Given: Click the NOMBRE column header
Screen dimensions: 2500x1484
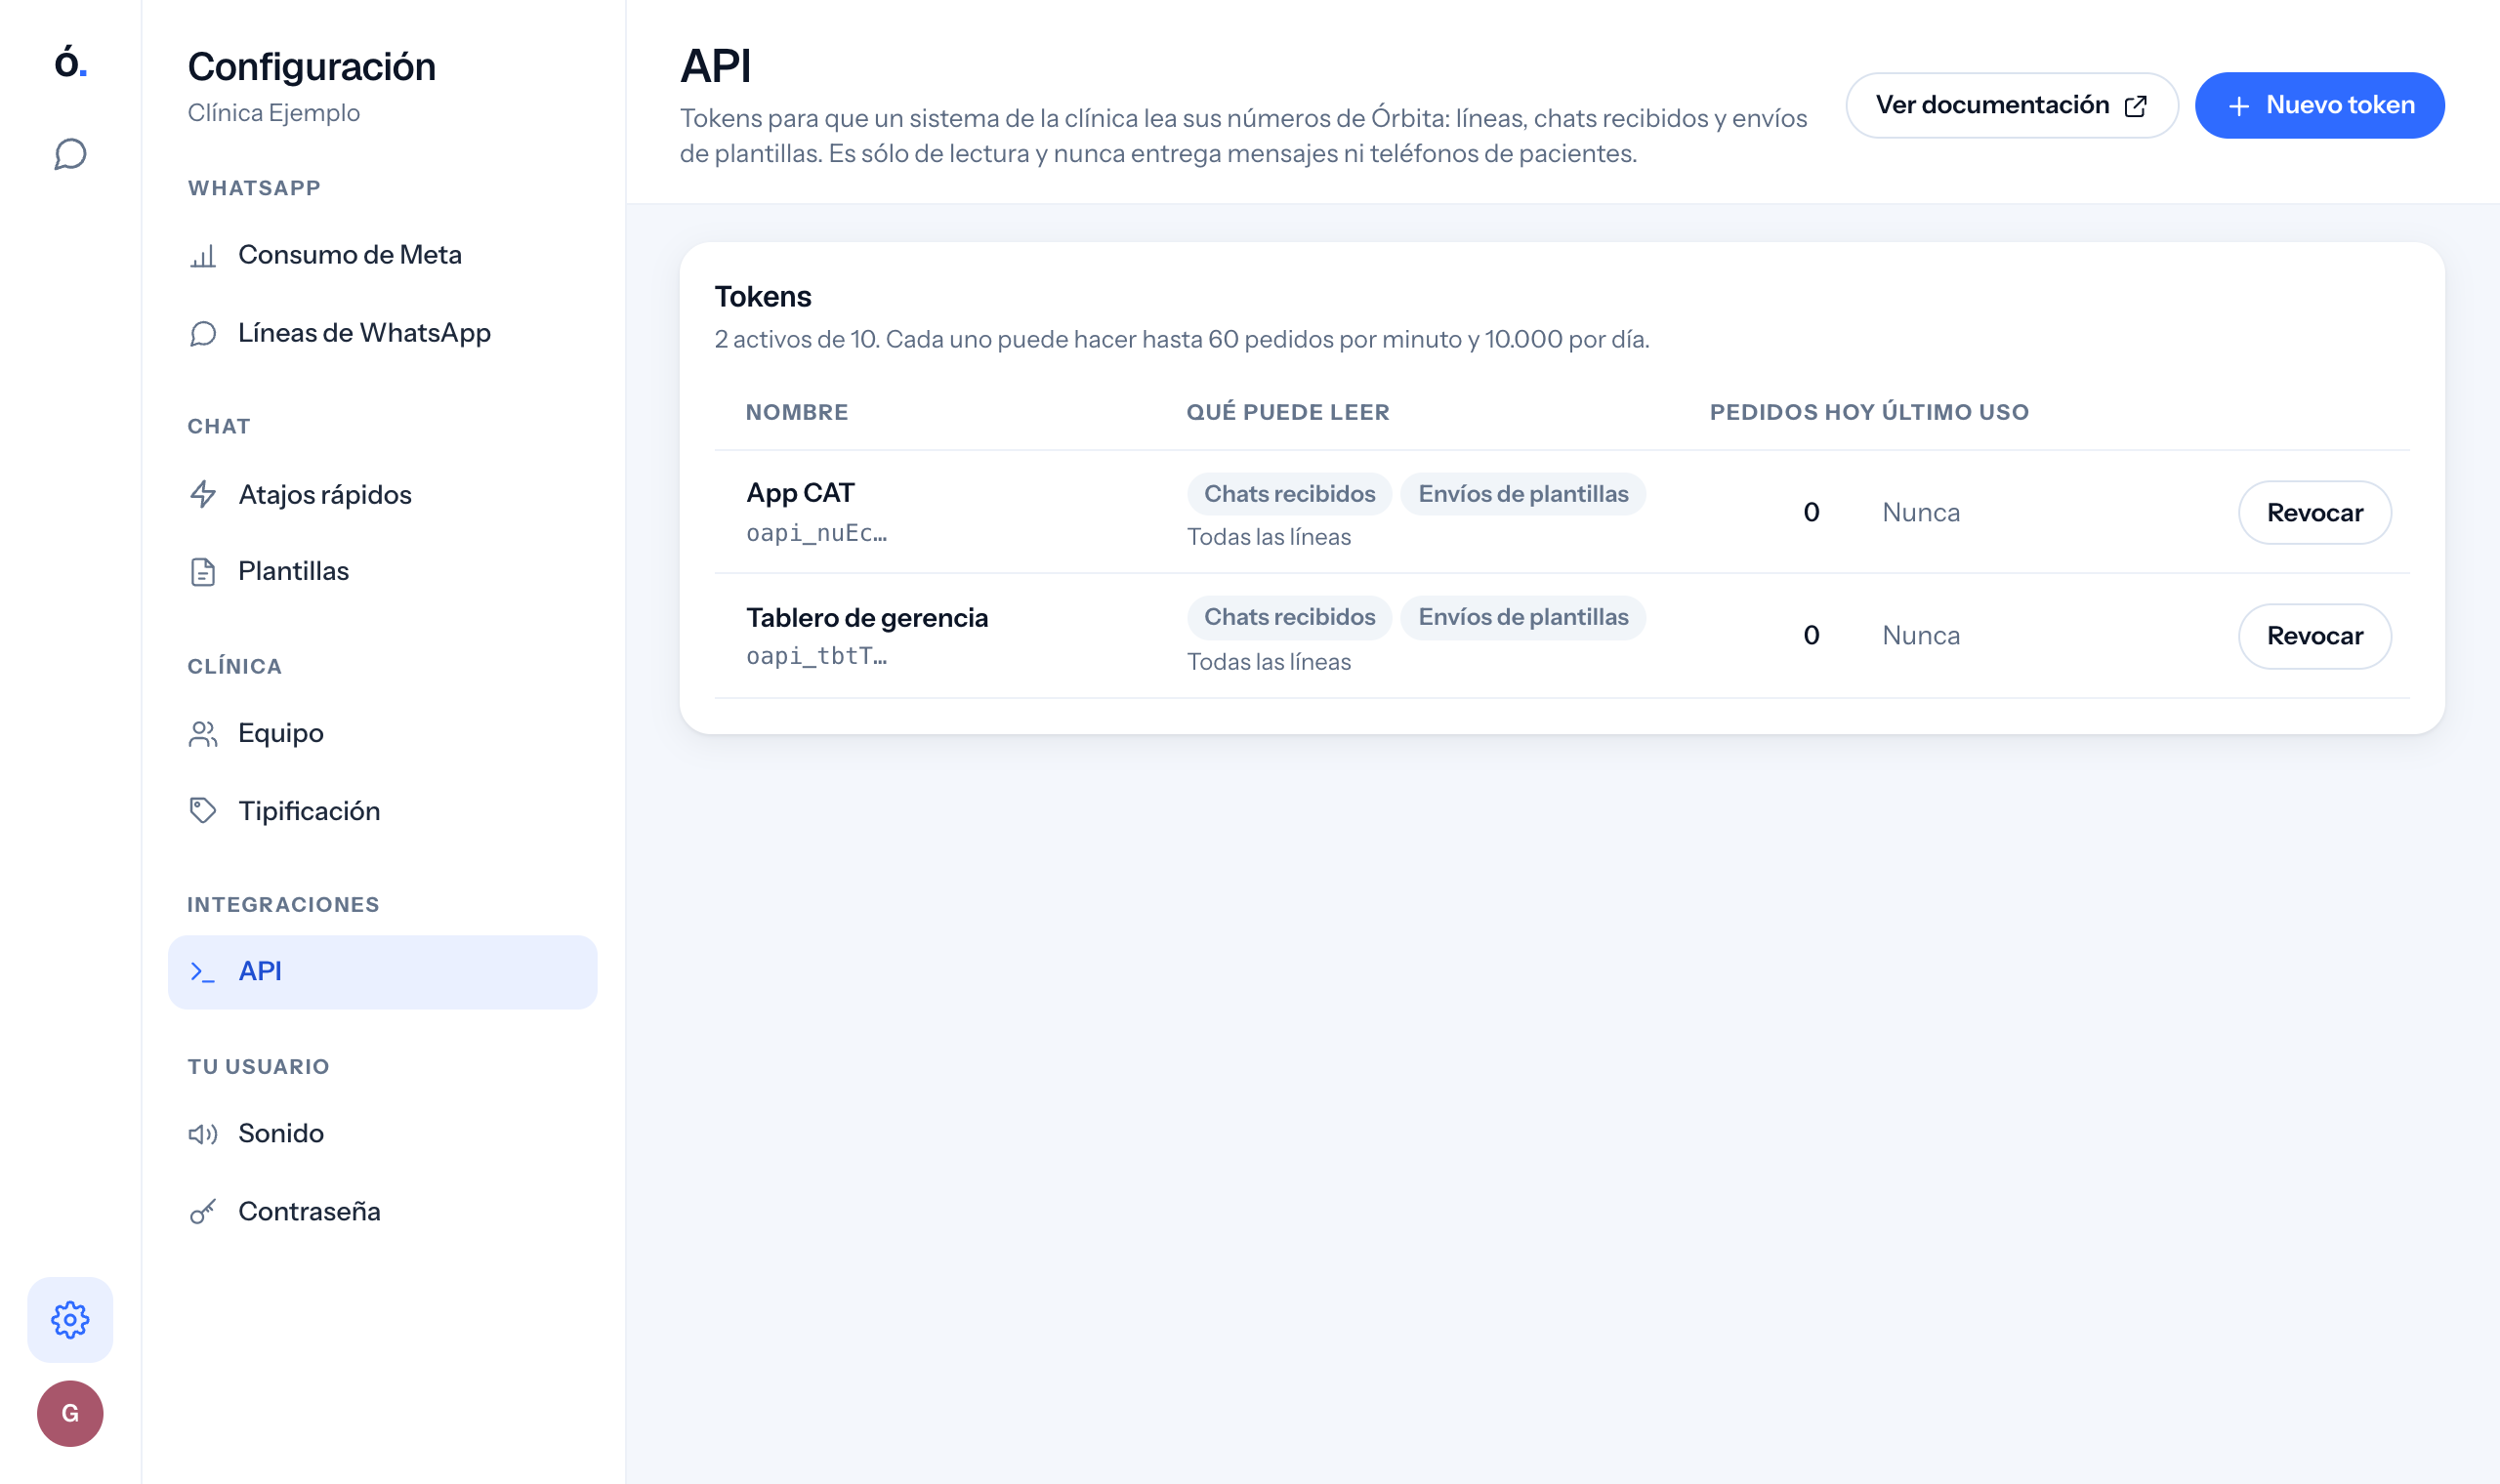Looking at the screenshot, I should pyautogui.click(x=797, y=412).
